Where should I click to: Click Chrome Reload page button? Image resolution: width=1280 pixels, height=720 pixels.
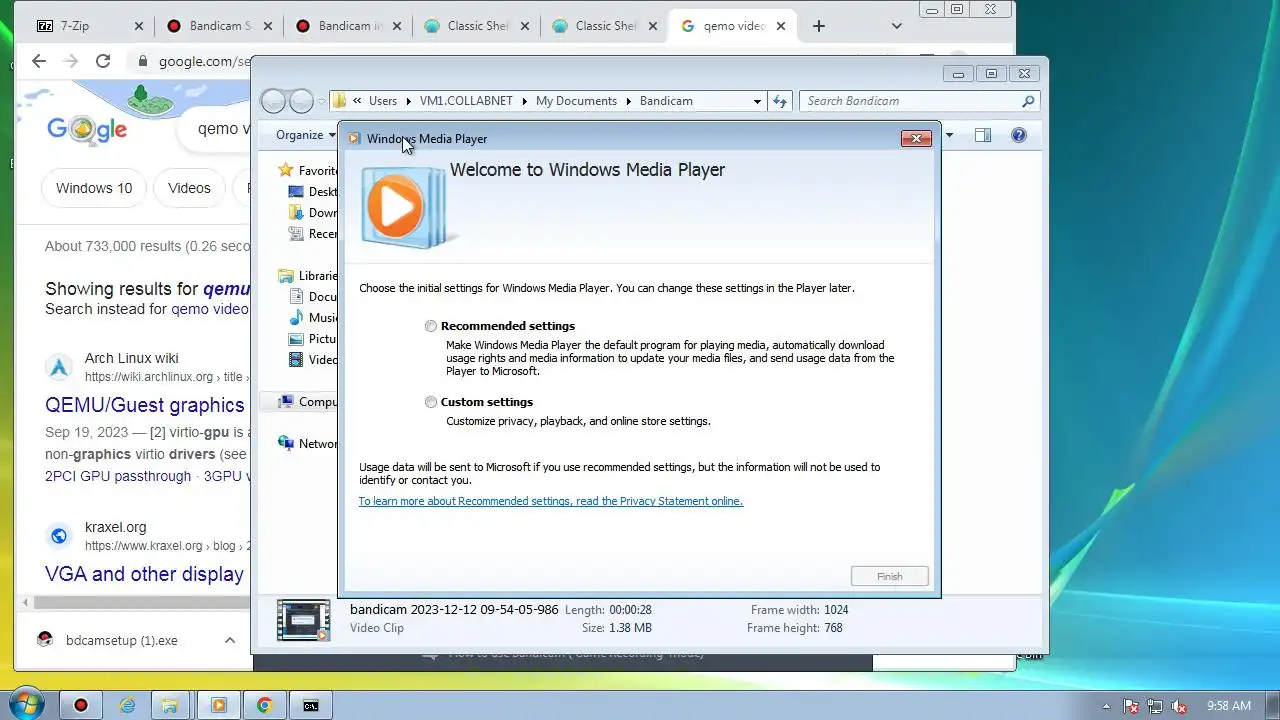coord(103,61)
